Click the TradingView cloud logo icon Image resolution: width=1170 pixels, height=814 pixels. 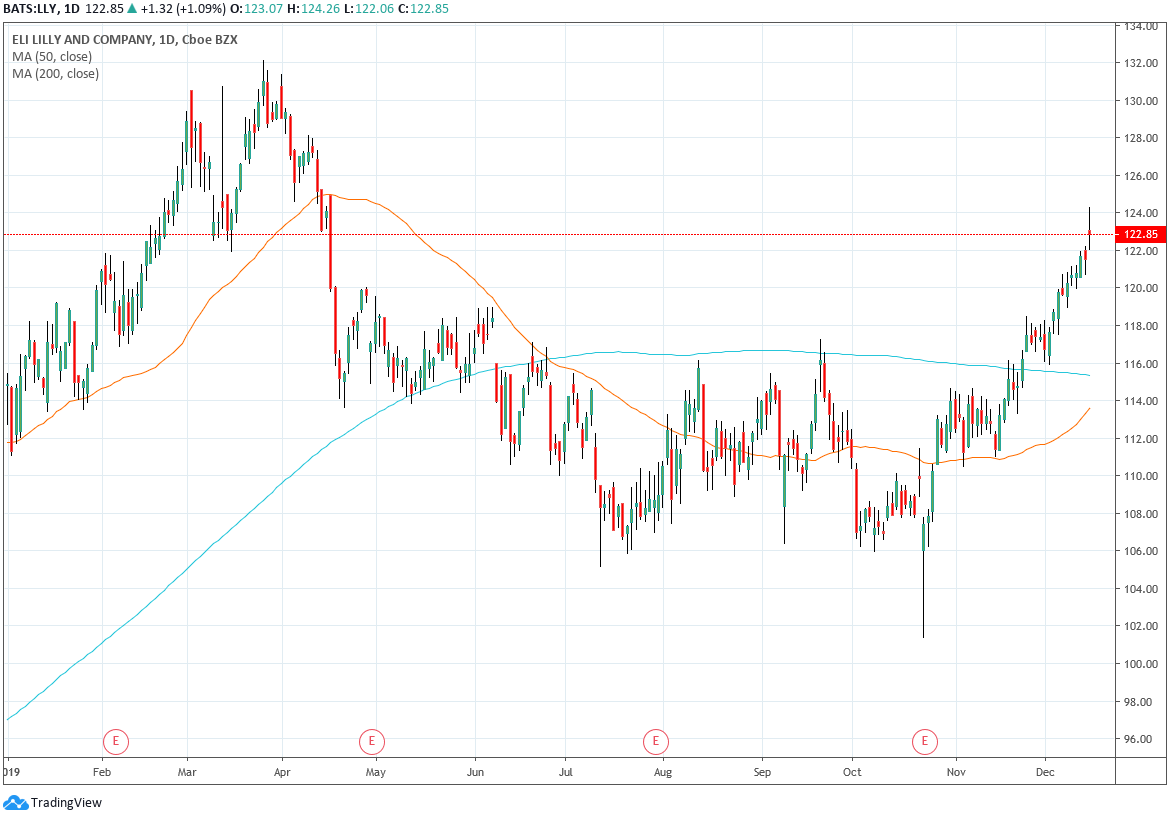pos(16,803)
